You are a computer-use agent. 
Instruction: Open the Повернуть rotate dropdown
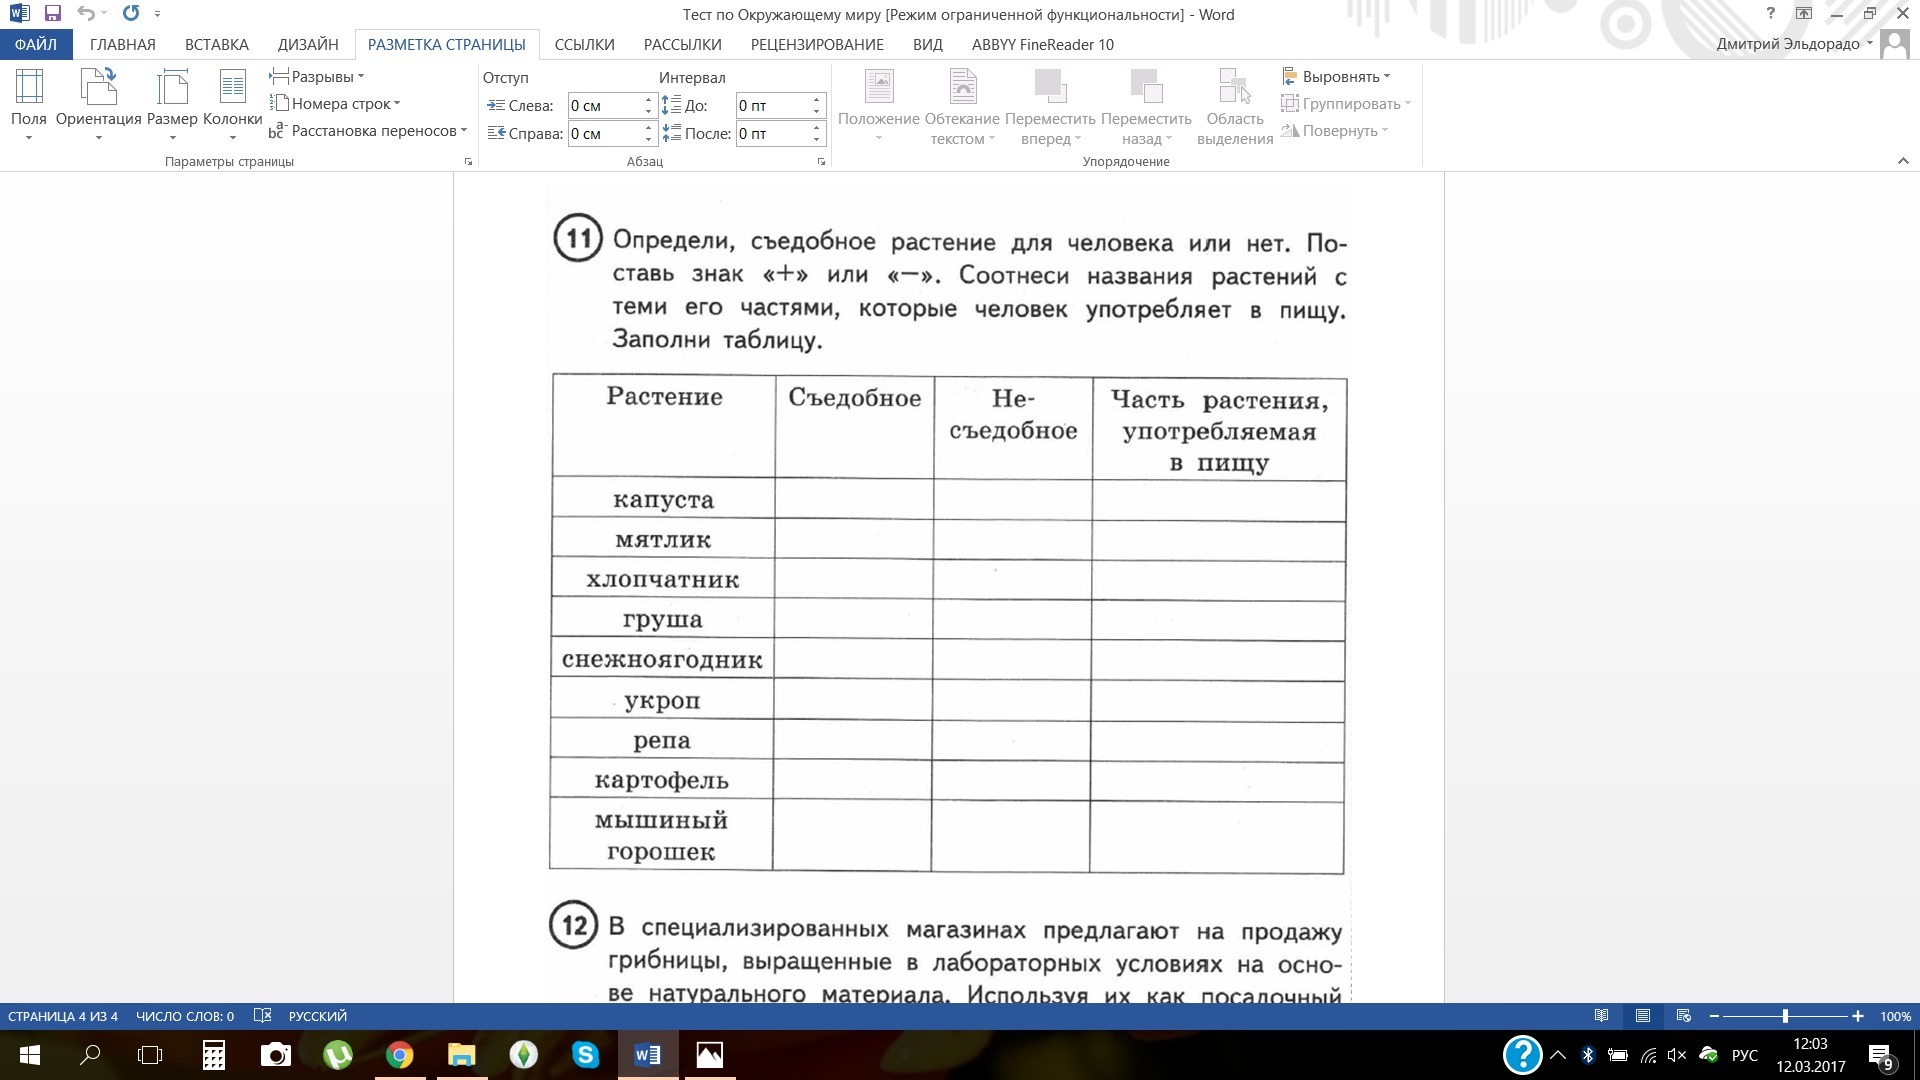click(x=1335, y=131)
